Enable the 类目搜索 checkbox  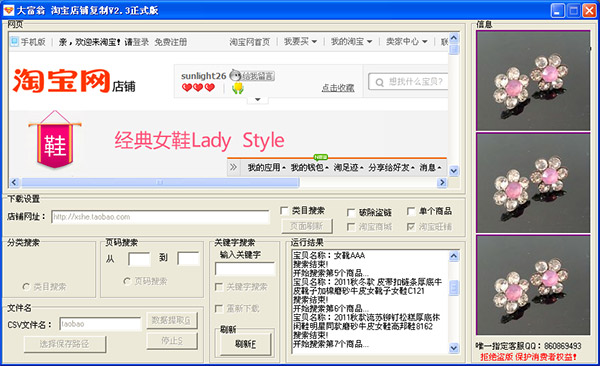284,211
